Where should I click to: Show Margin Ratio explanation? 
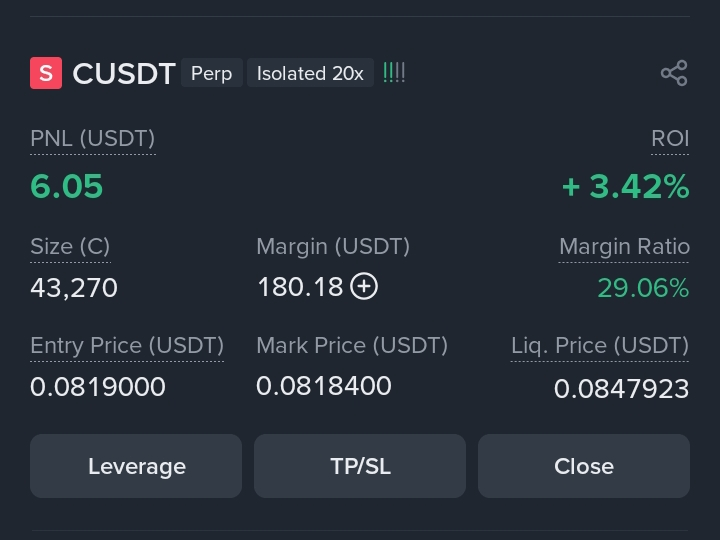point(624,247)
